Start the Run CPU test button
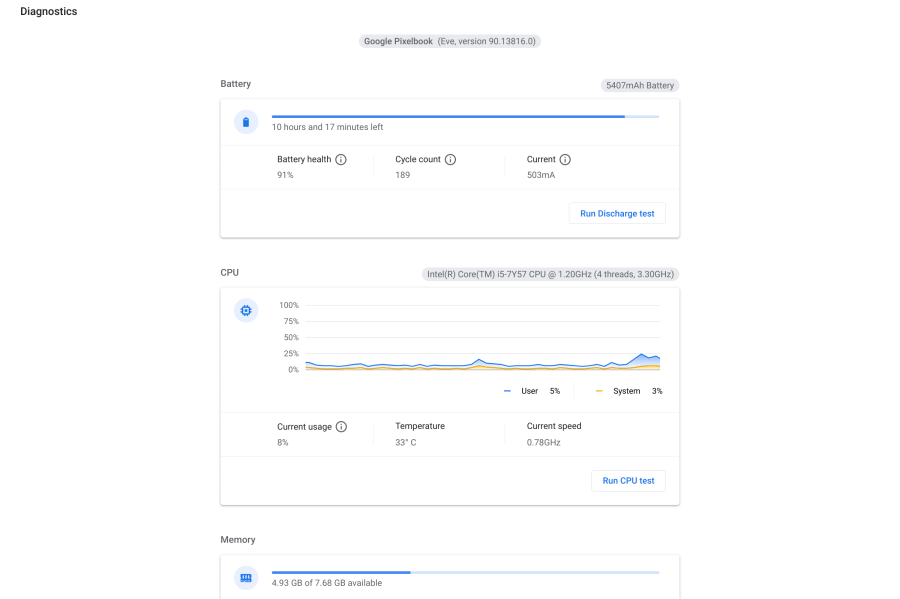 tap(628, 481)
